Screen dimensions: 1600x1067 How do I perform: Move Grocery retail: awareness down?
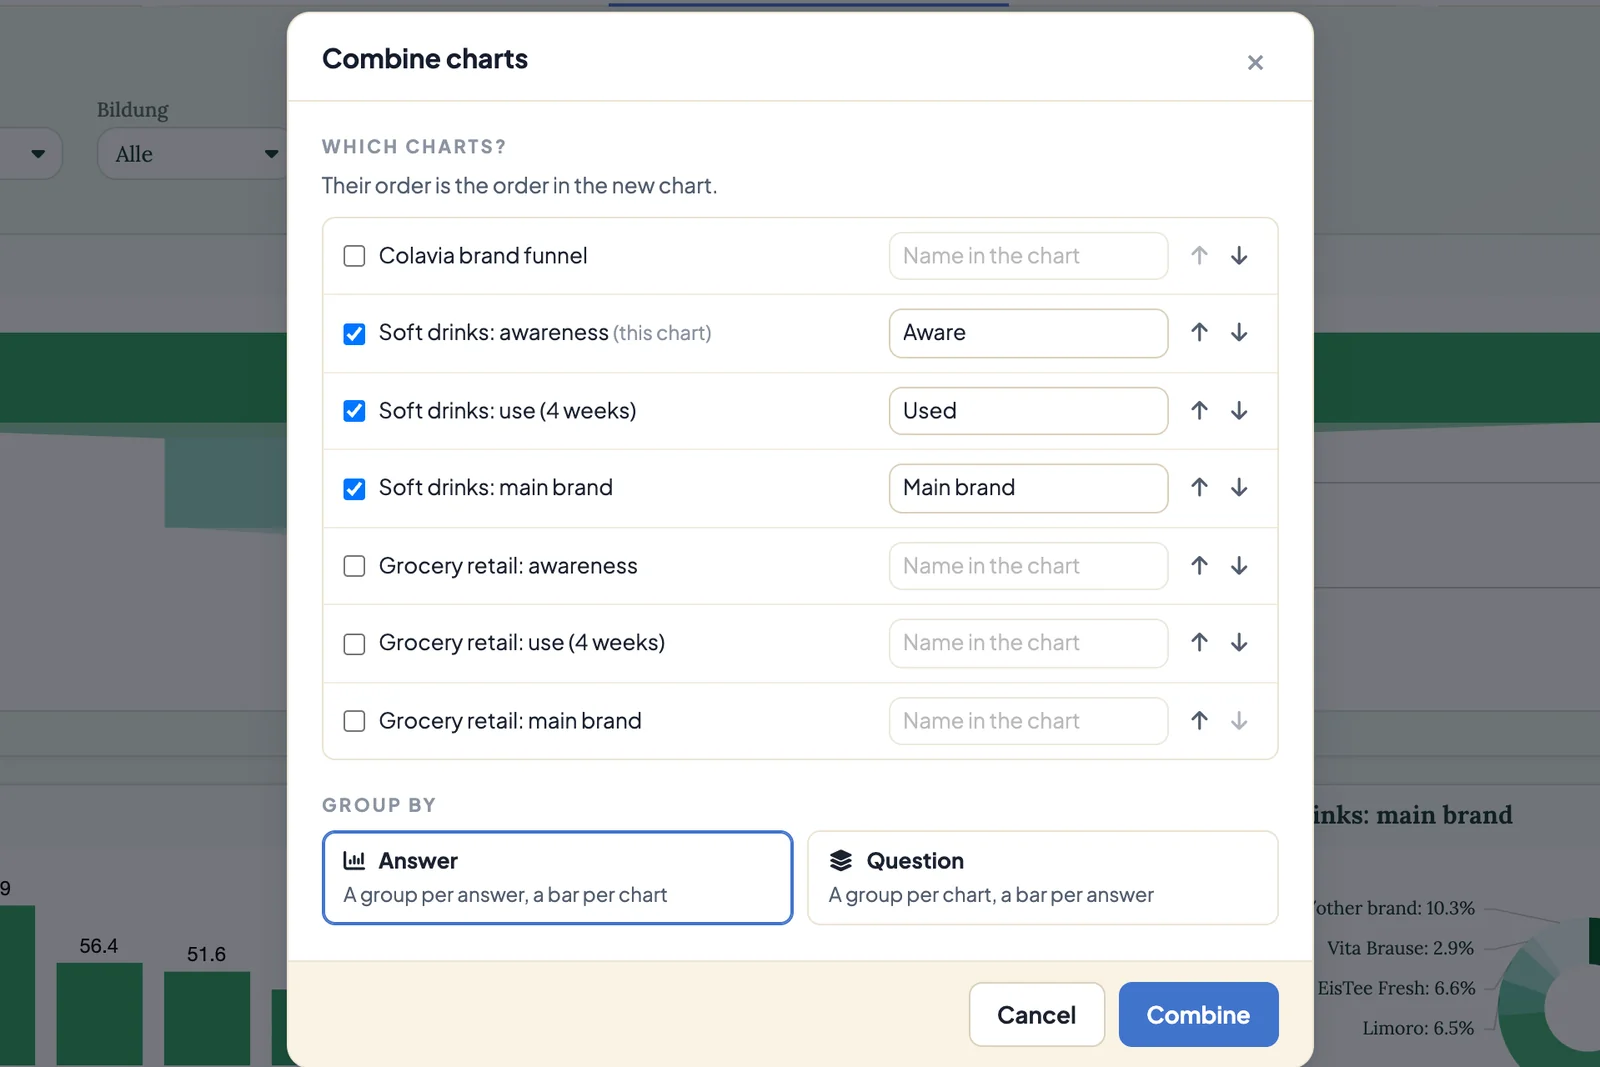point(1239,566)
